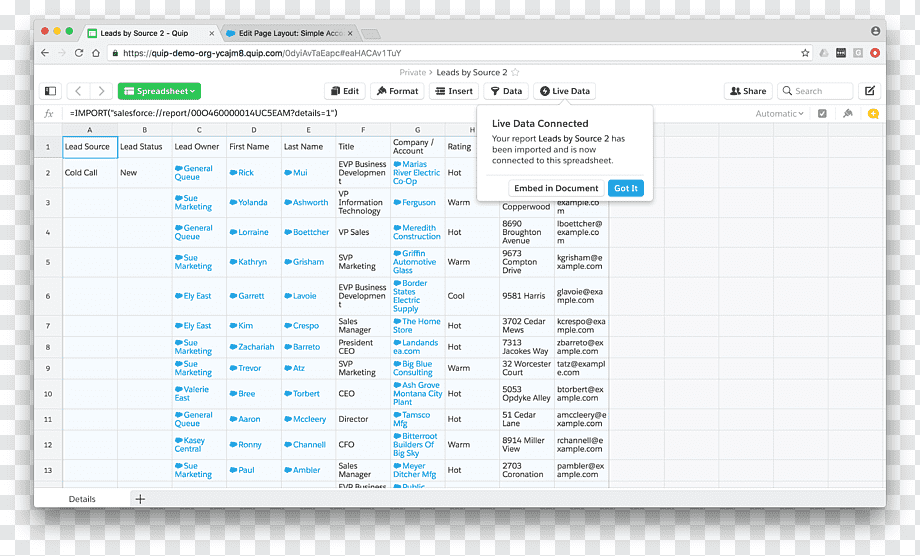
Task: Open the Big Blue Consulting link
Action: [413, 368]
